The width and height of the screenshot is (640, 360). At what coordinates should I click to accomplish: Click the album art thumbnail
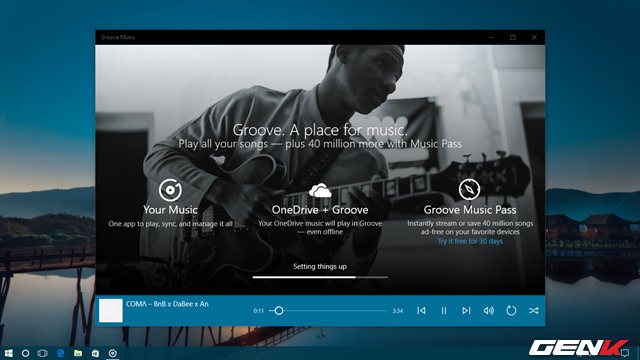[x=111, y=311]
